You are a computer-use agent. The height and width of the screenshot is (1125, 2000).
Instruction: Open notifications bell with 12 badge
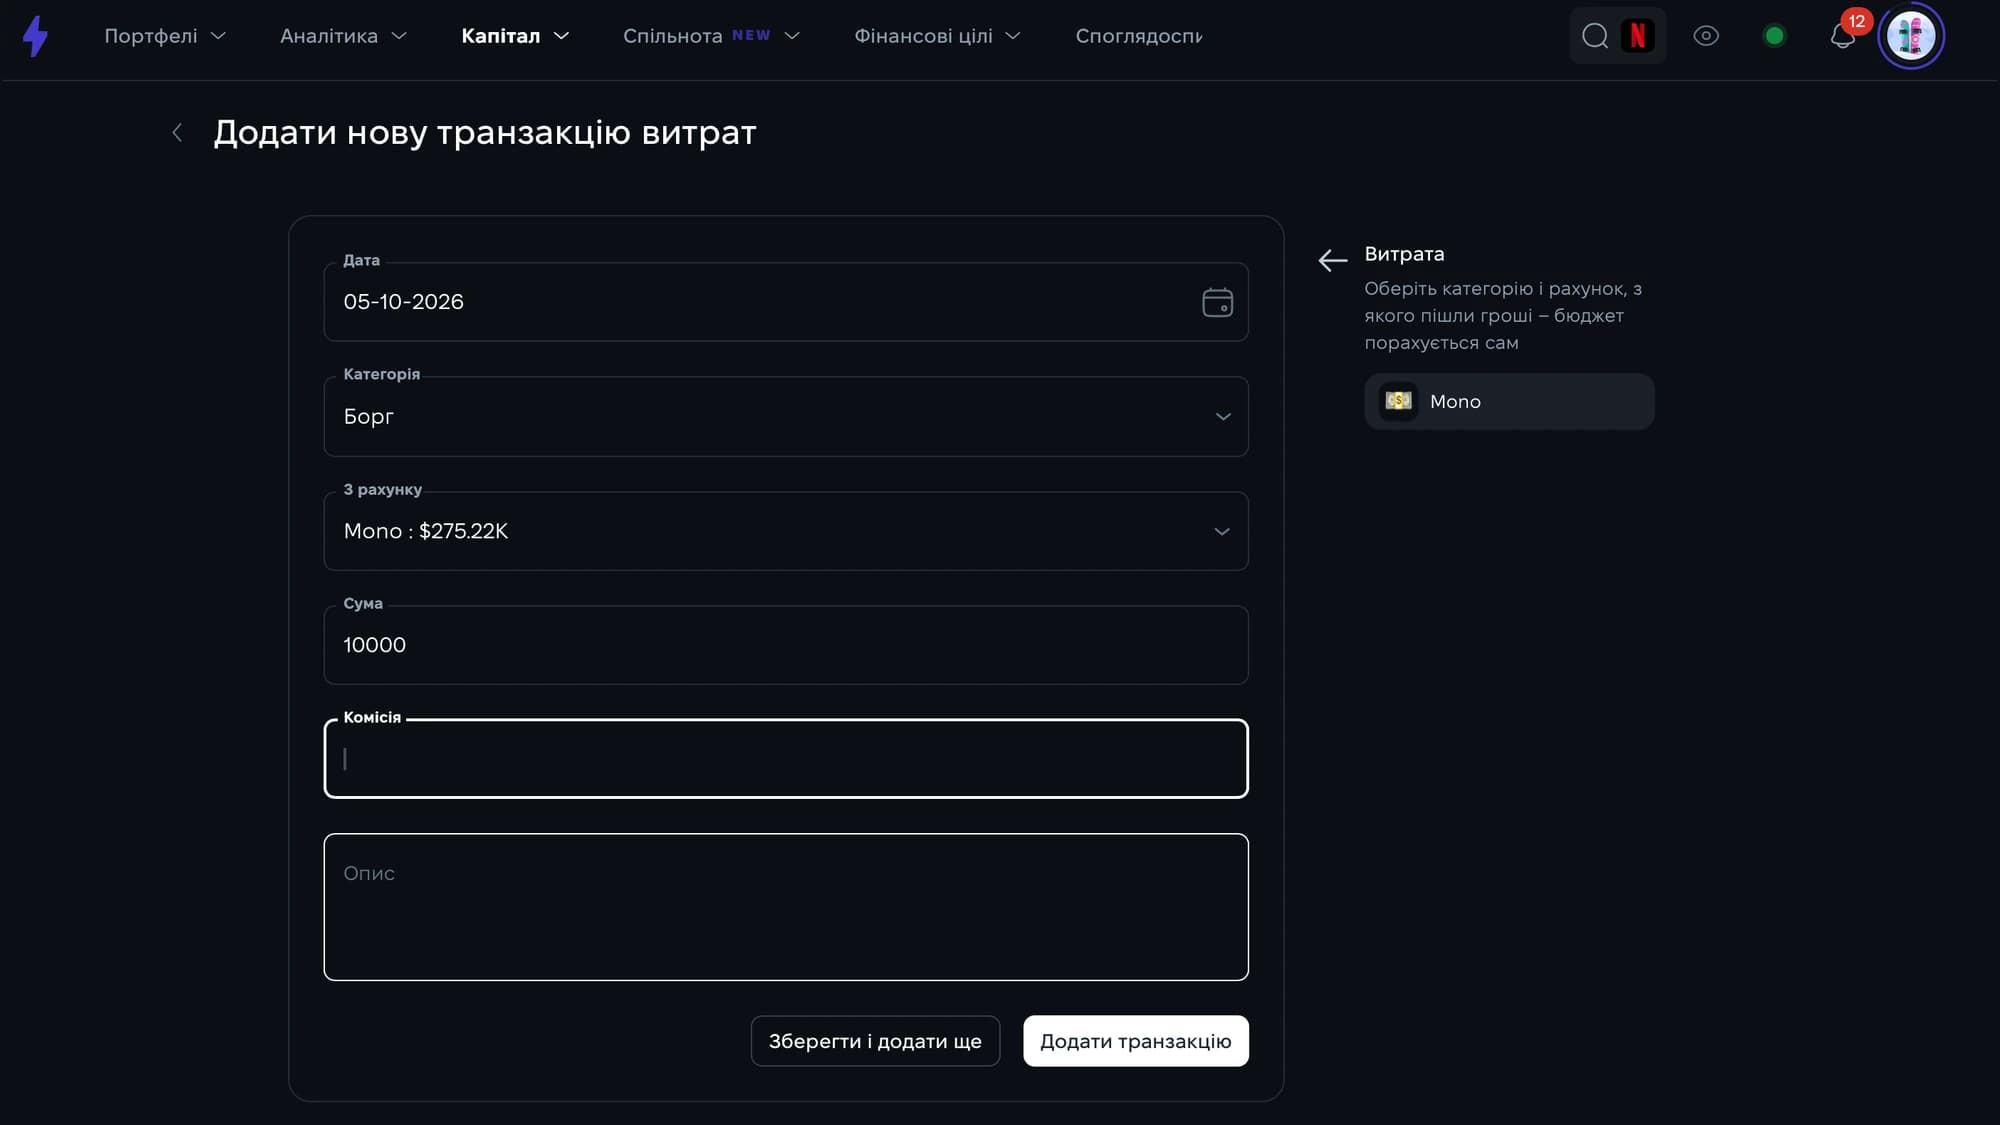point(1843,36)
